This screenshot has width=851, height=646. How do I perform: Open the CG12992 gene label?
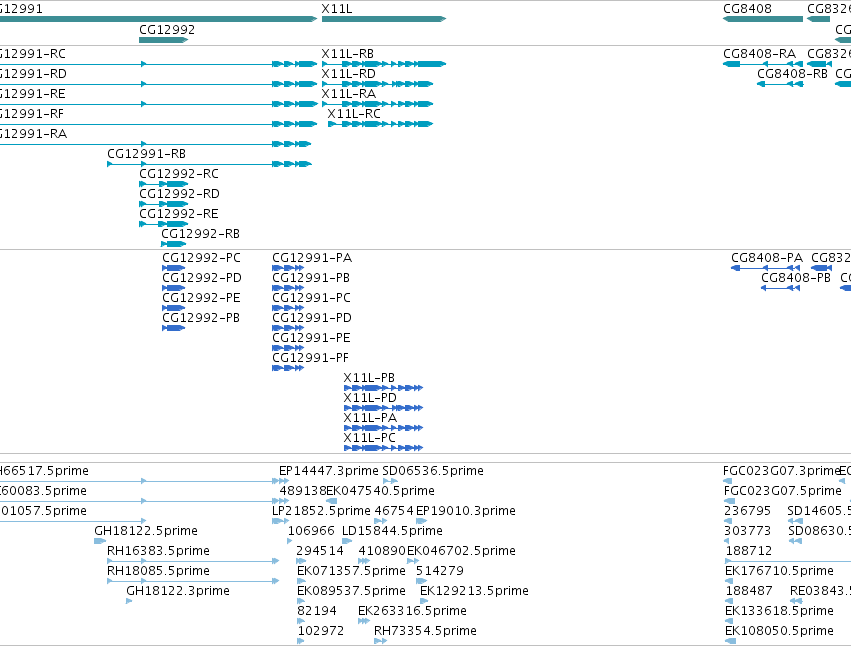(167, 30)
